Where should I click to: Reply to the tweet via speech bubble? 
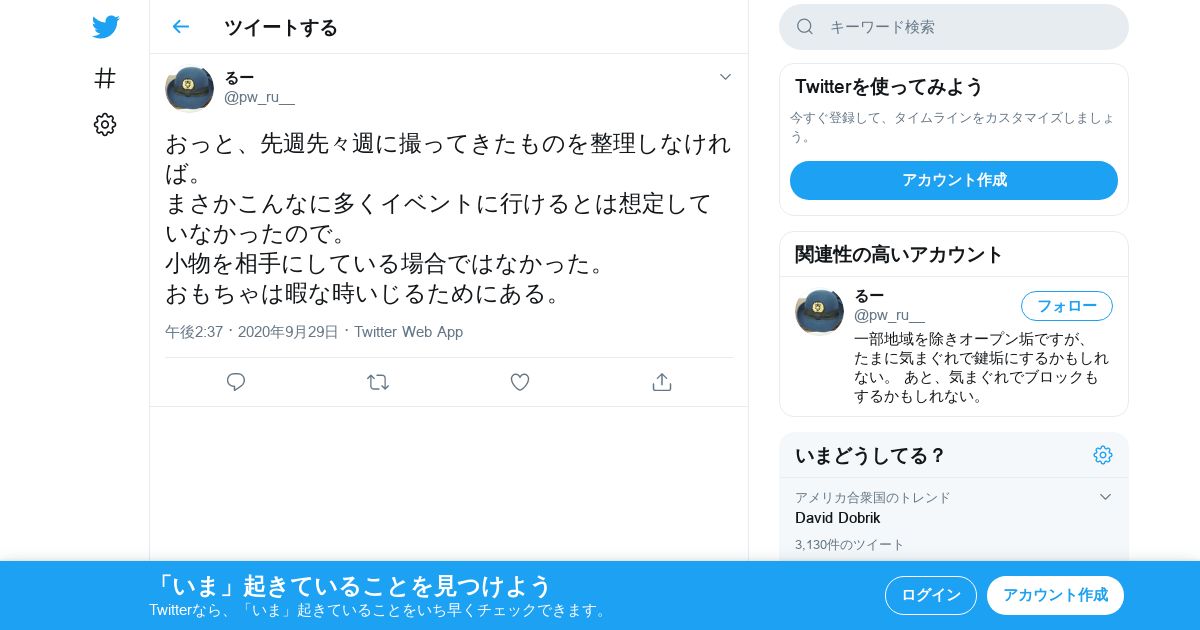coord(236,382)
